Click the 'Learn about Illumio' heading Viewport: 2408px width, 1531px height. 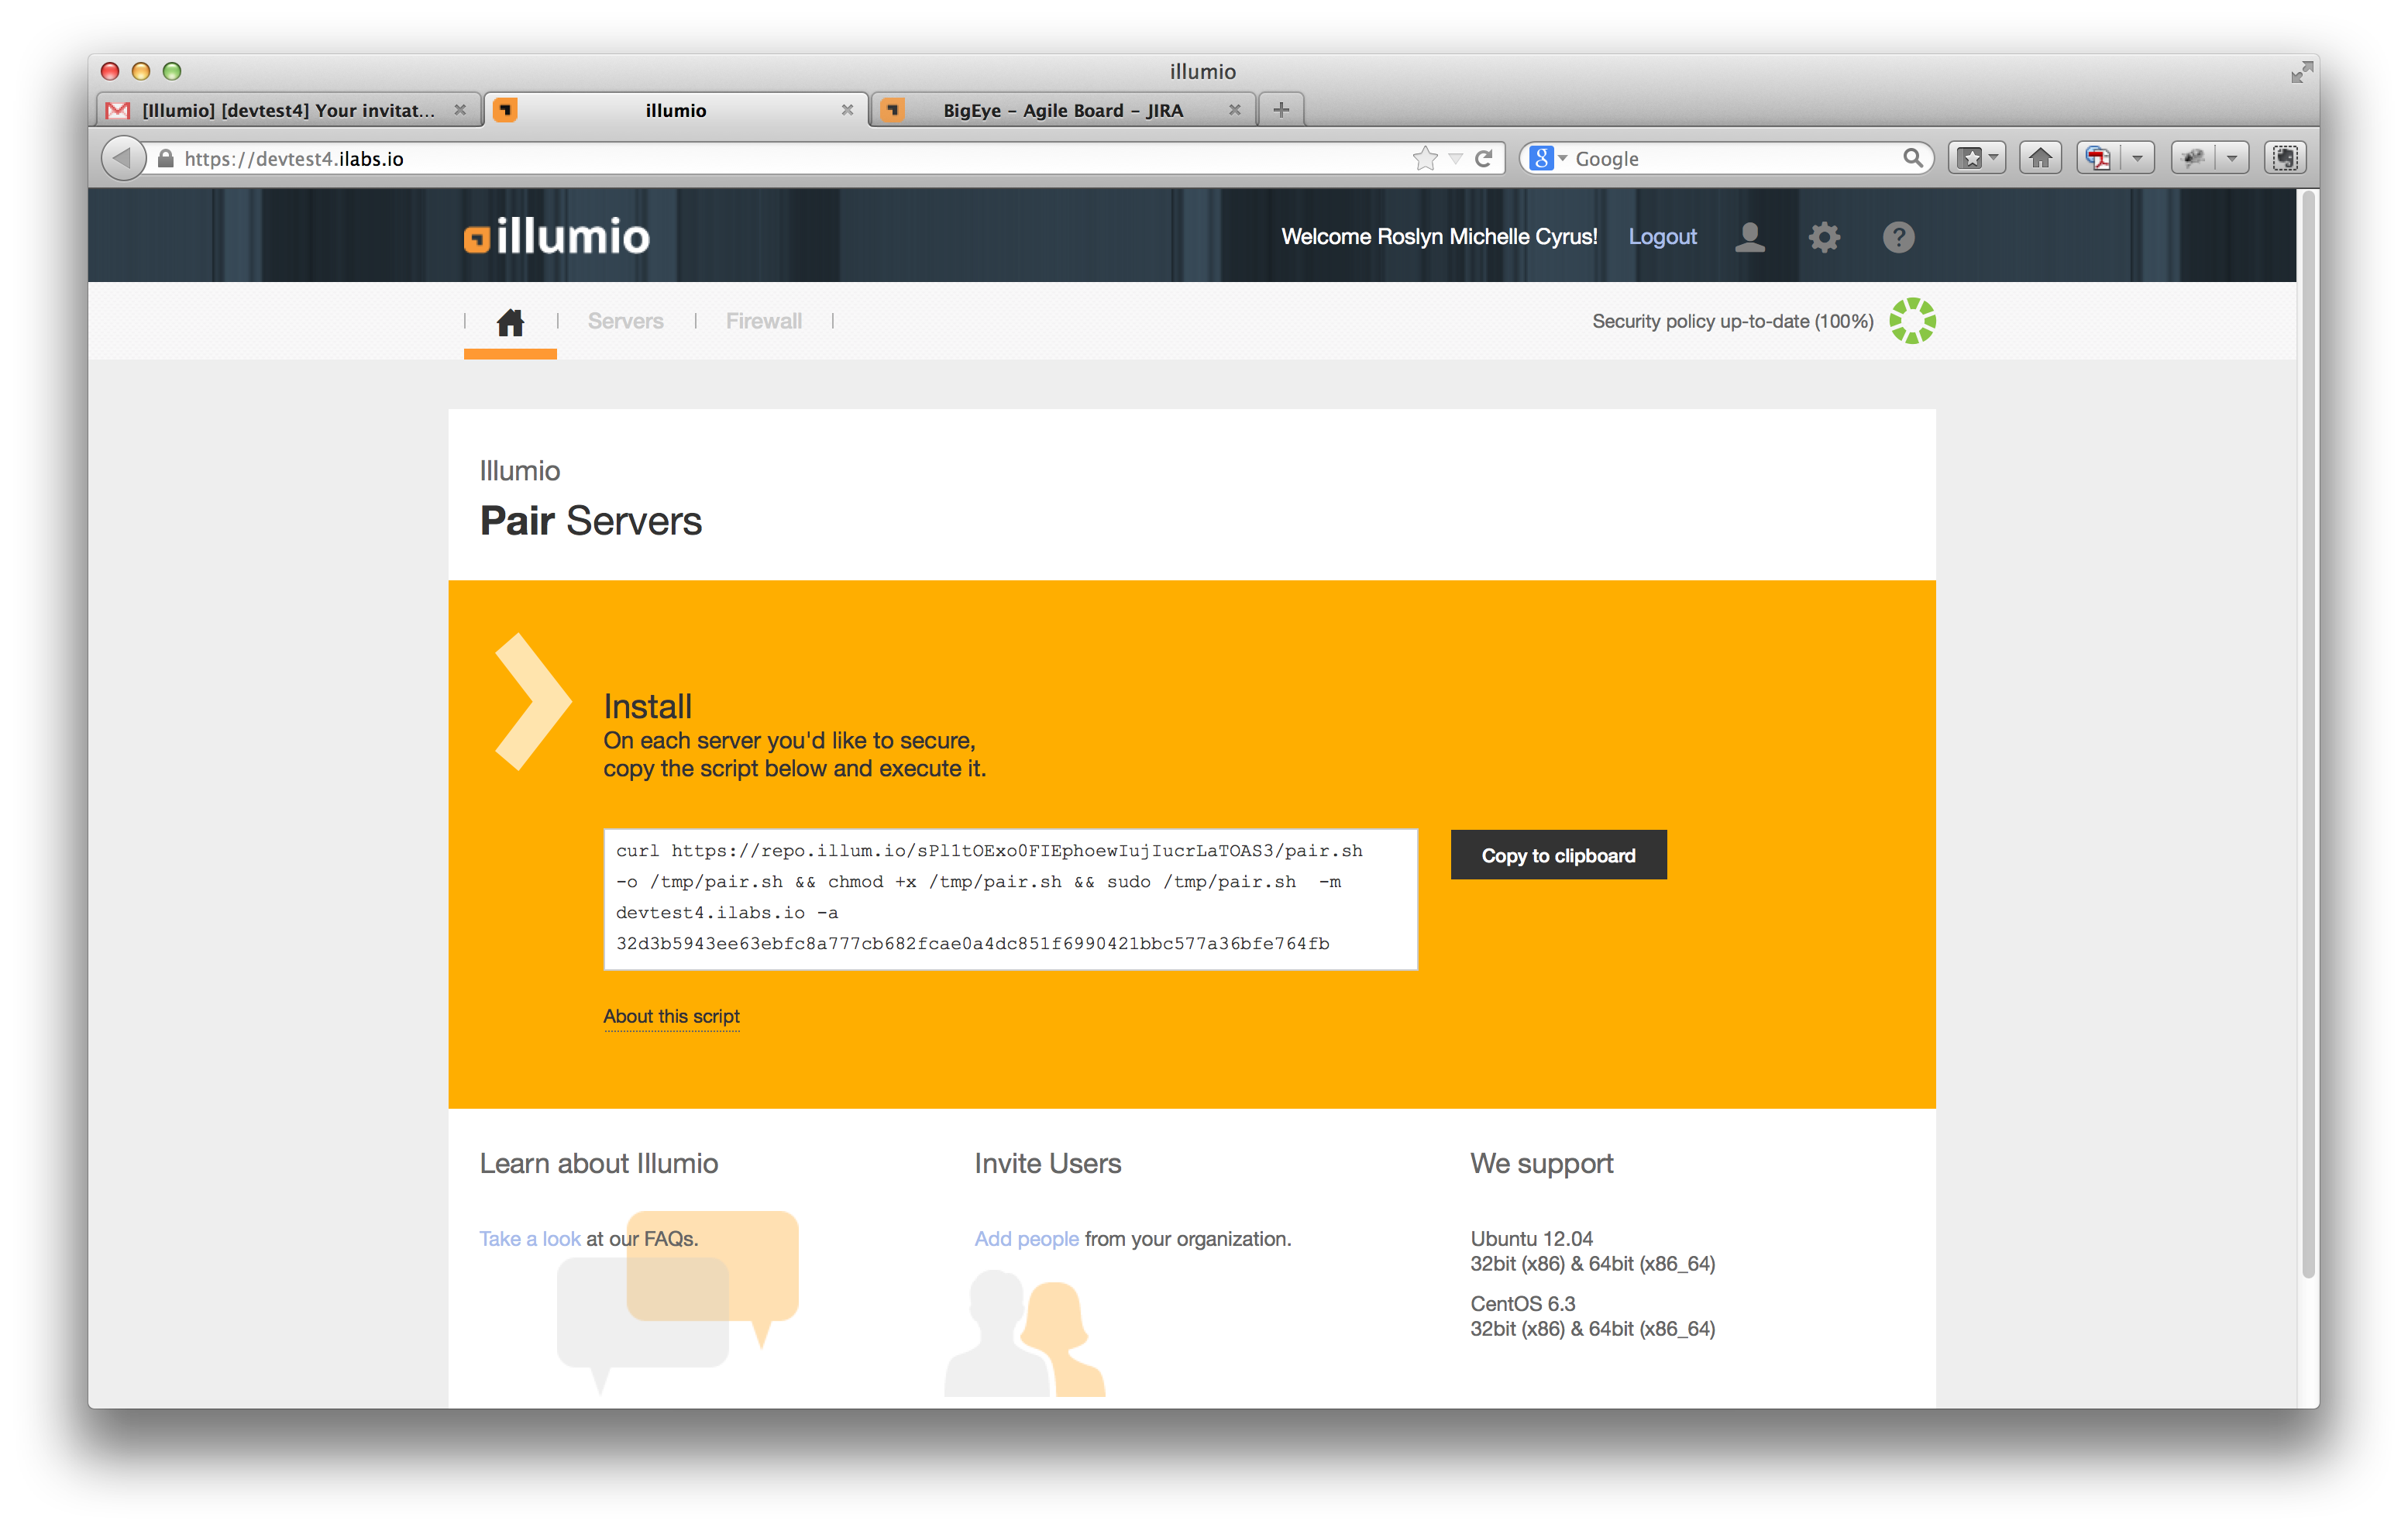(598, 1163)
